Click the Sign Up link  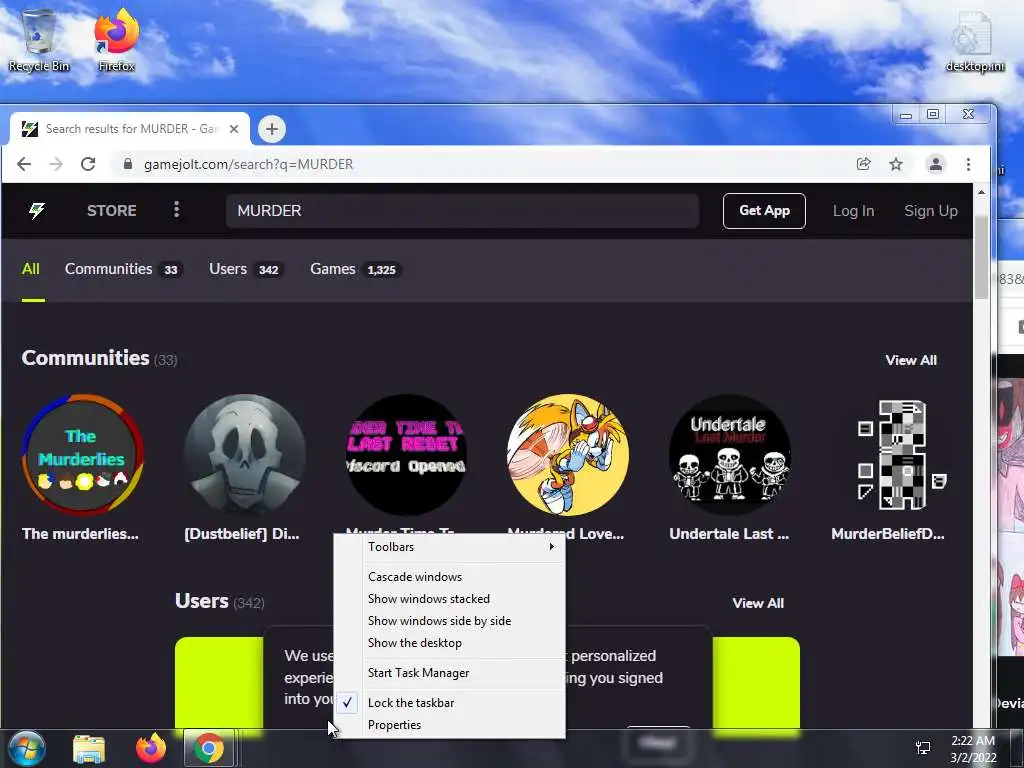click(x=931, y=211)
